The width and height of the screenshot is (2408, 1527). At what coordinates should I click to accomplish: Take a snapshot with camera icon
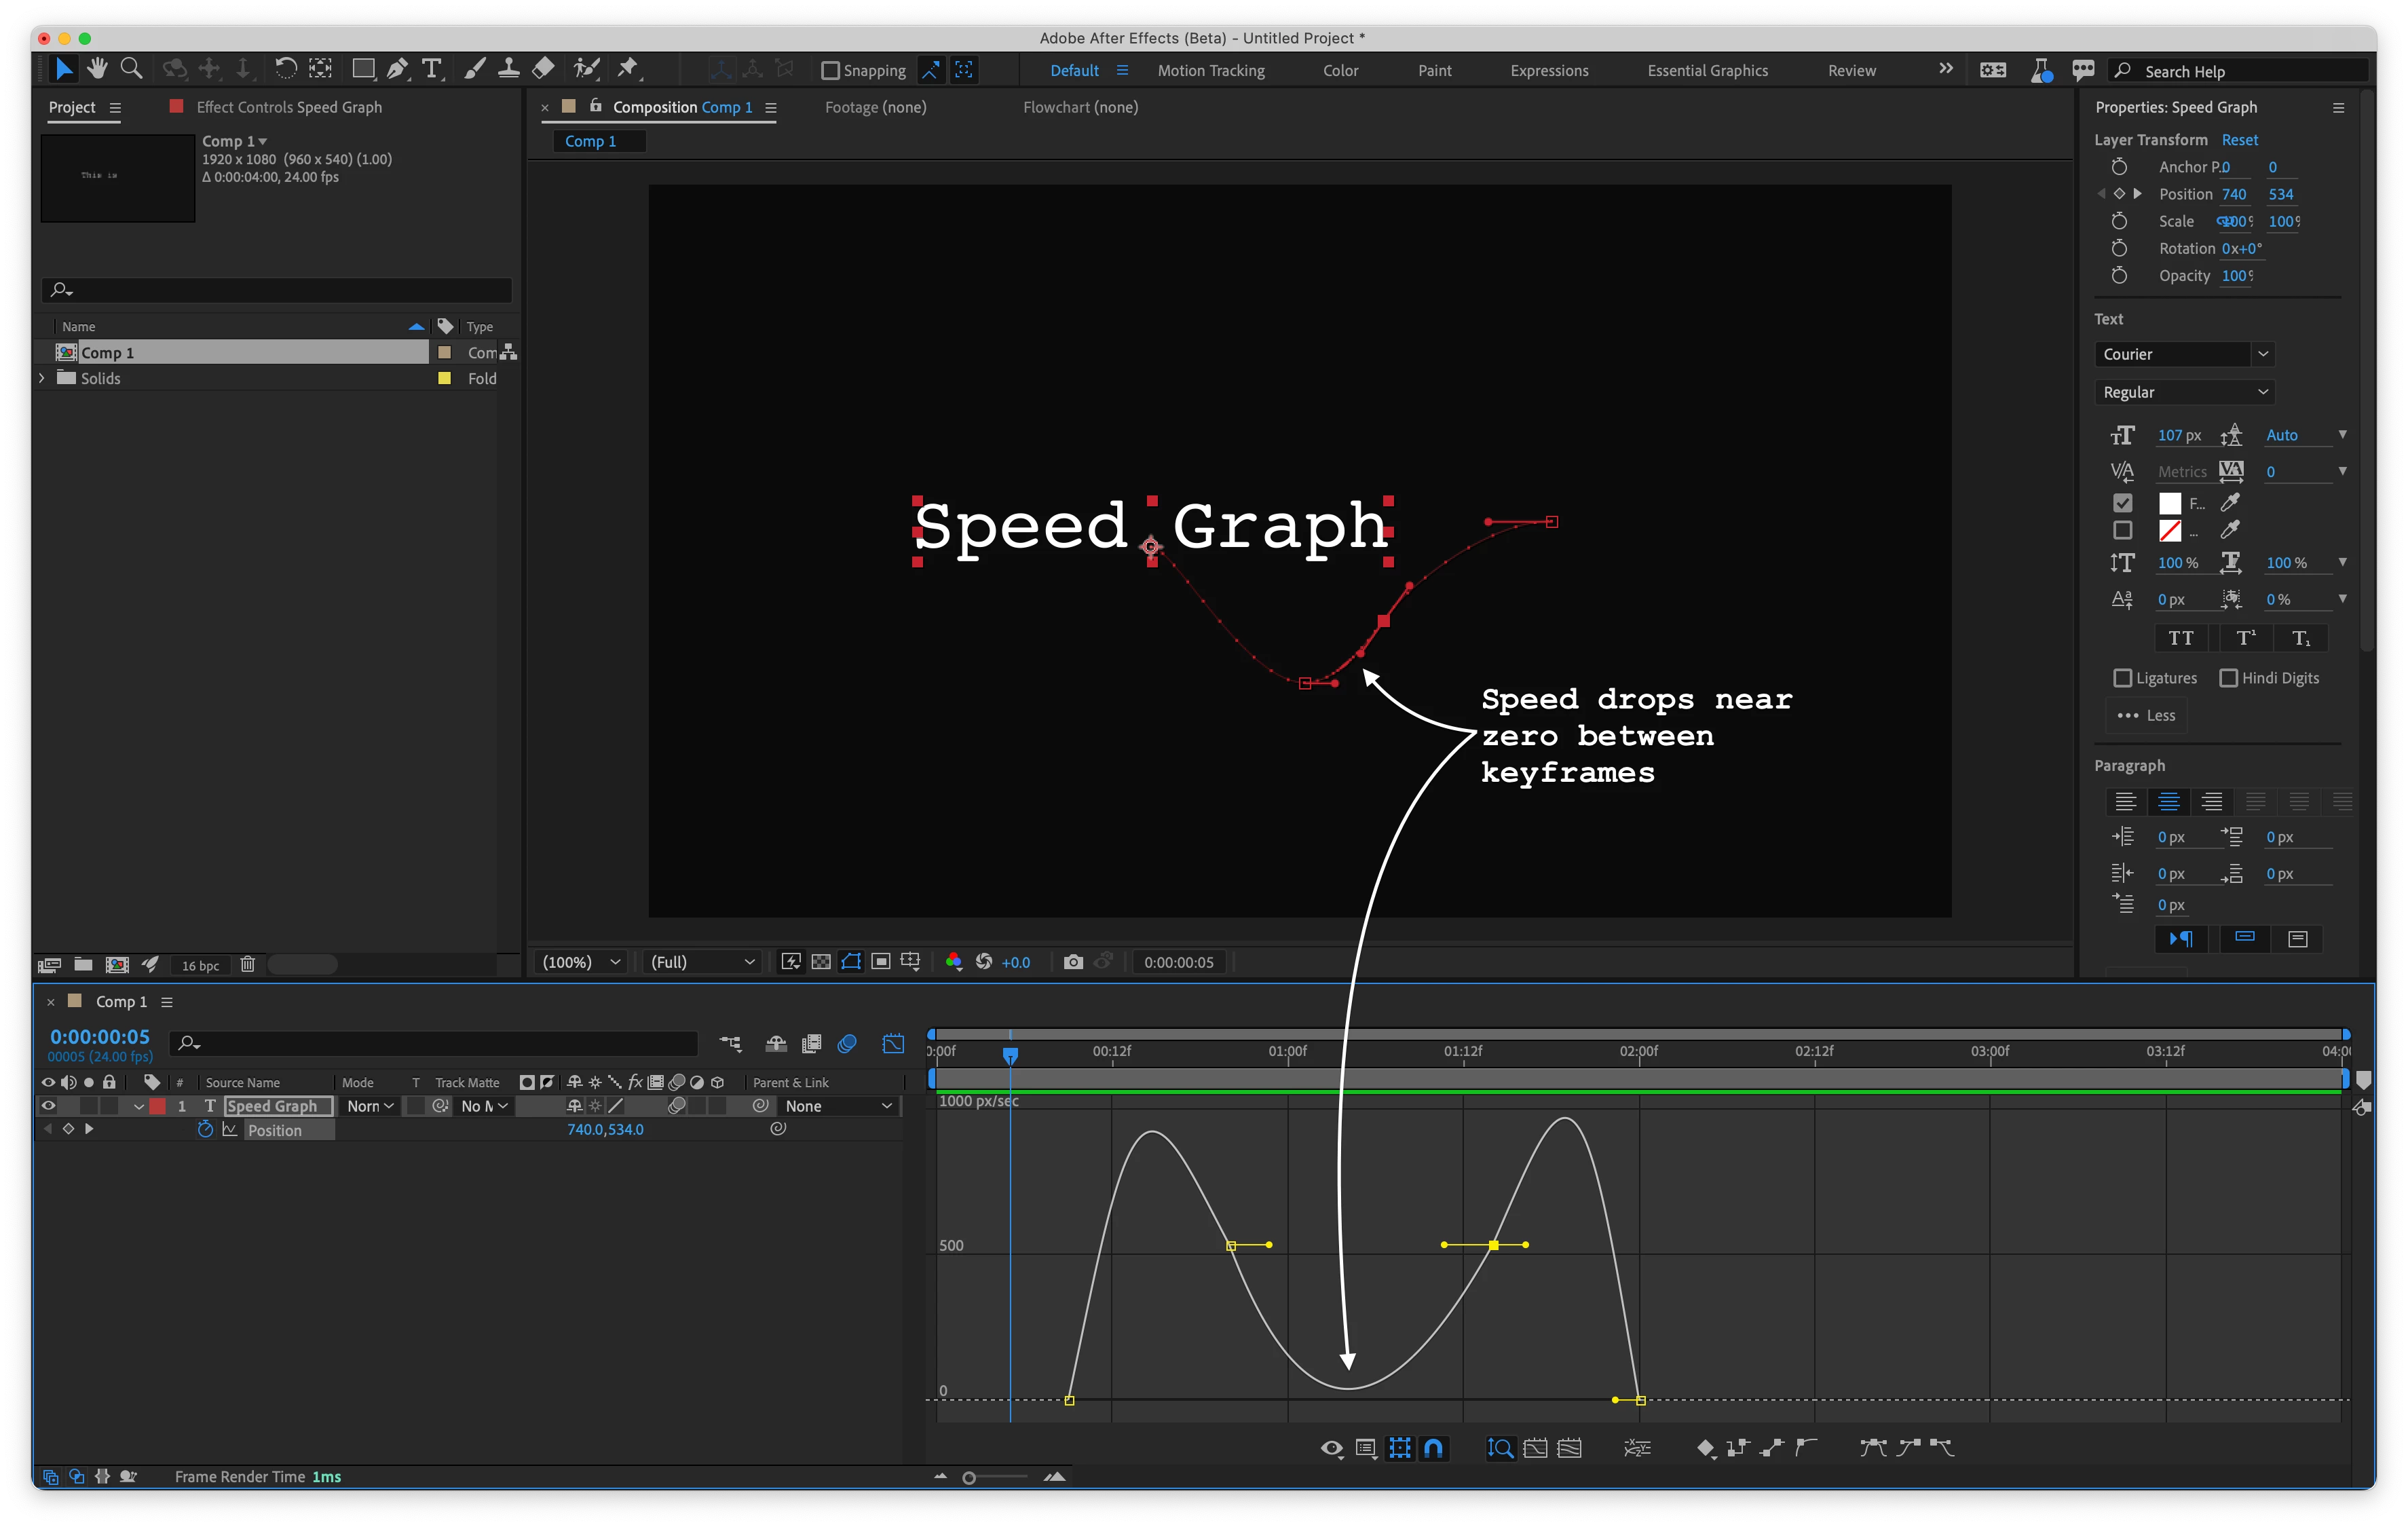pyautogui.click(x=1073, y=961)
